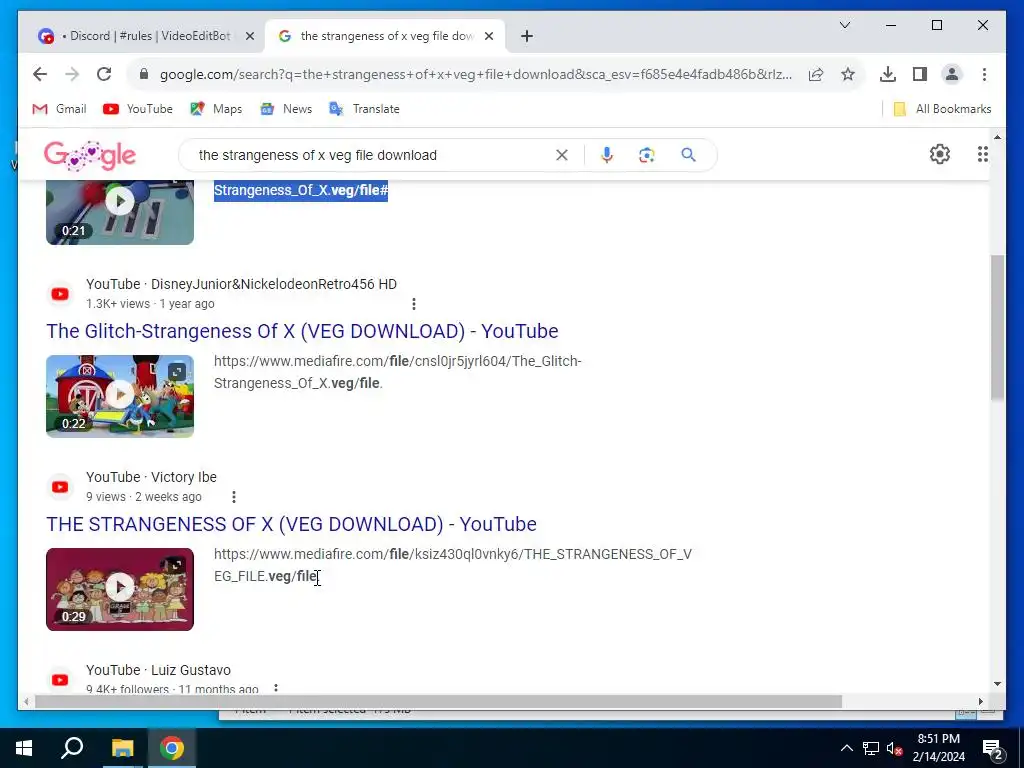Go back with the browser back arrow
1024x768 pixels.
point(40,74)
